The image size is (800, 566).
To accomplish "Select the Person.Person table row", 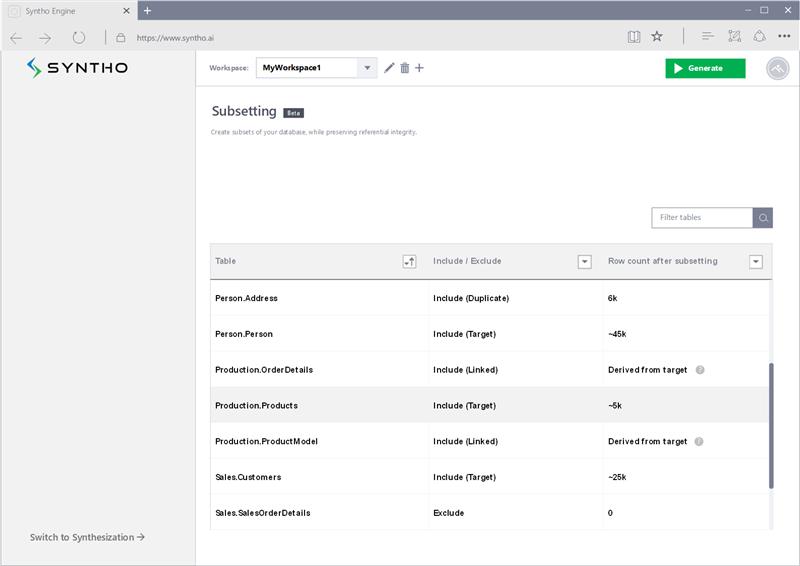I will pos(489,334).
